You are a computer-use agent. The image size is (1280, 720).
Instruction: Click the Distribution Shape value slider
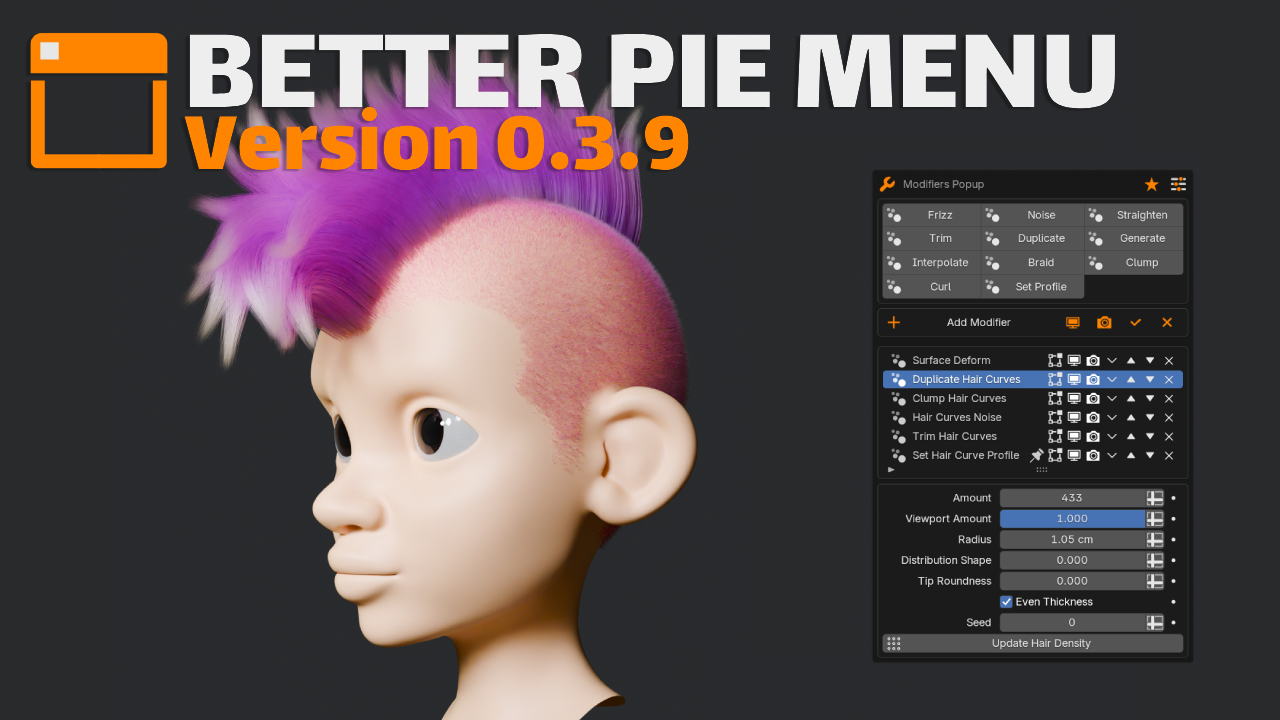(1072, 561)
